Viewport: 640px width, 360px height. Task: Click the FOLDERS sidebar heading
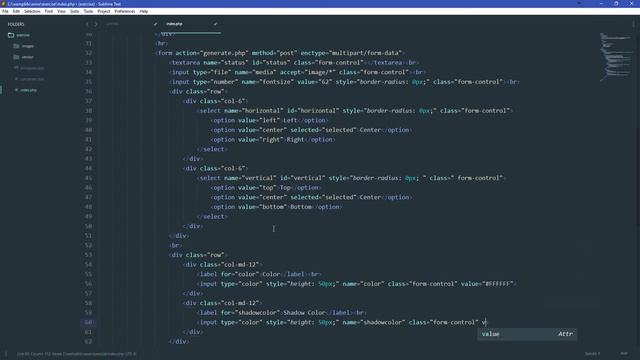16,24
